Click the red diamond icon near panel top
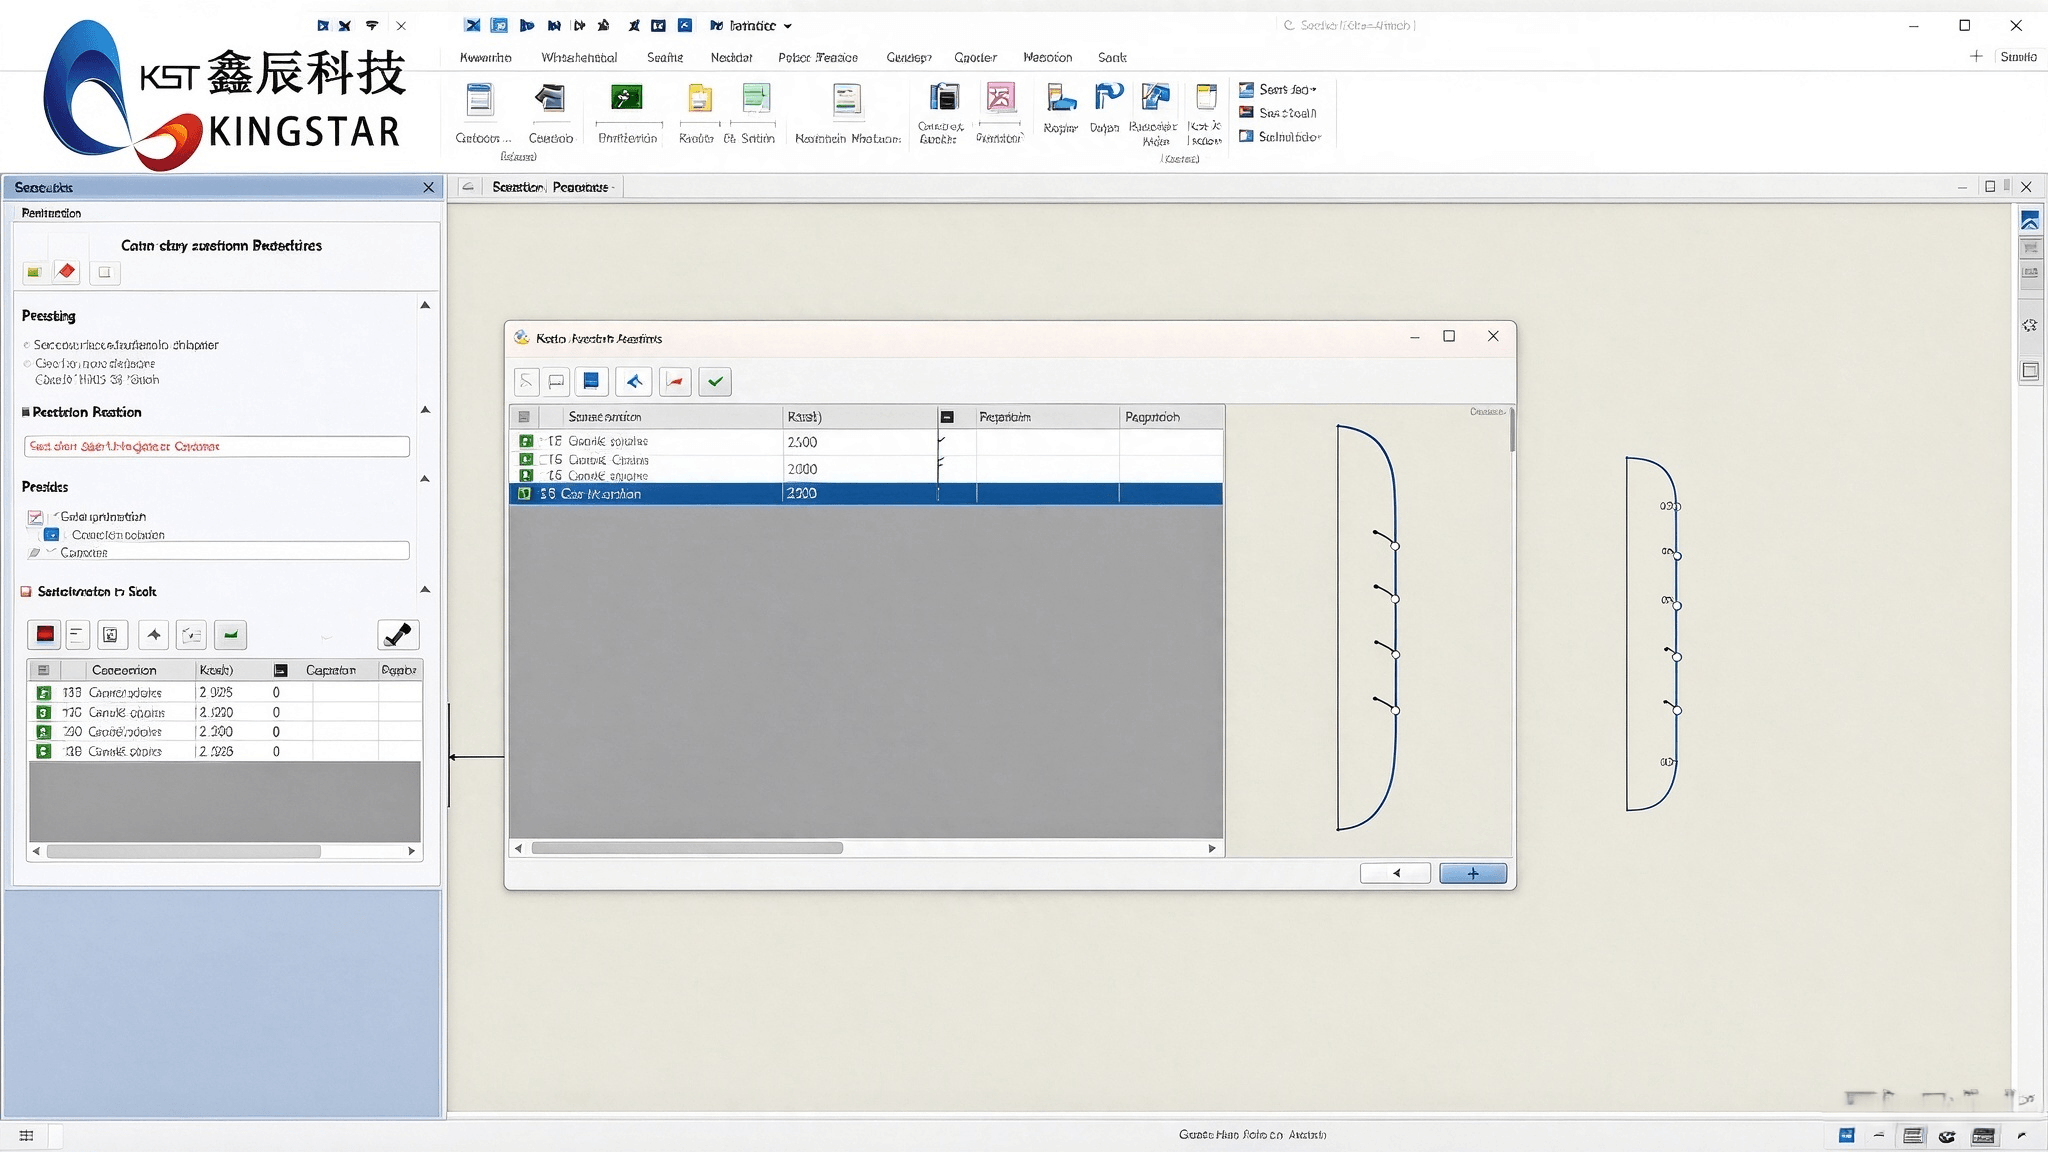Viewport: 2048px width, 1152px height. pyautogui.click(x=66, y=271)
